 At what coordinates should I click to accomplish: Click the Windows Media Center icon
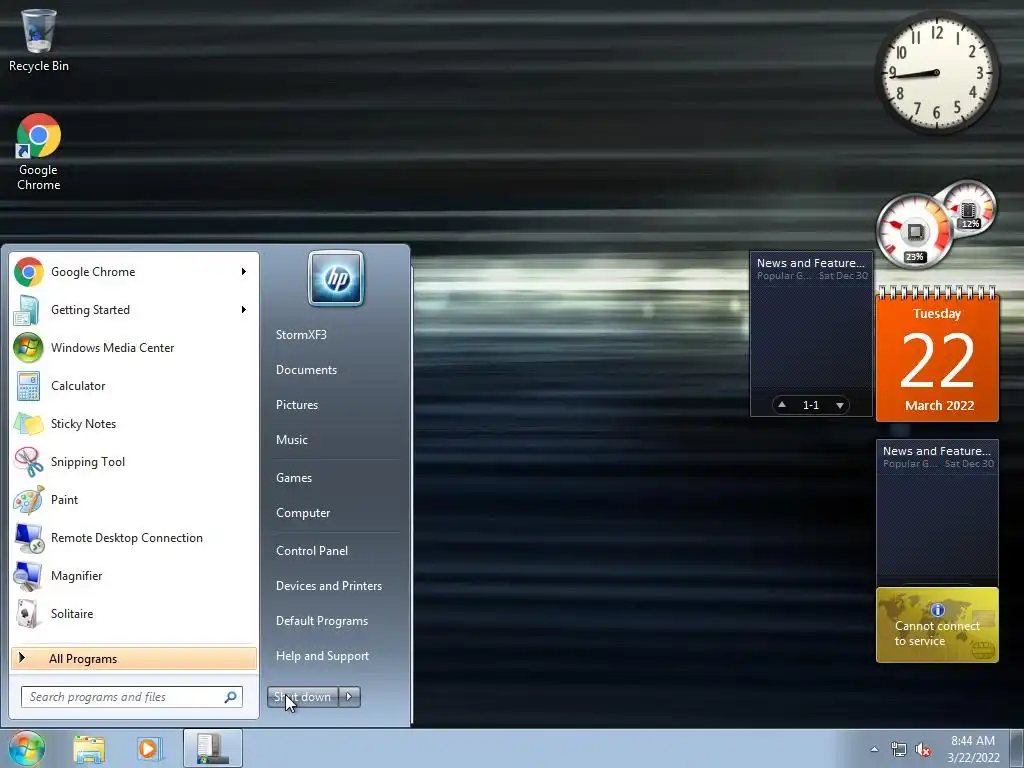point(28,347)
